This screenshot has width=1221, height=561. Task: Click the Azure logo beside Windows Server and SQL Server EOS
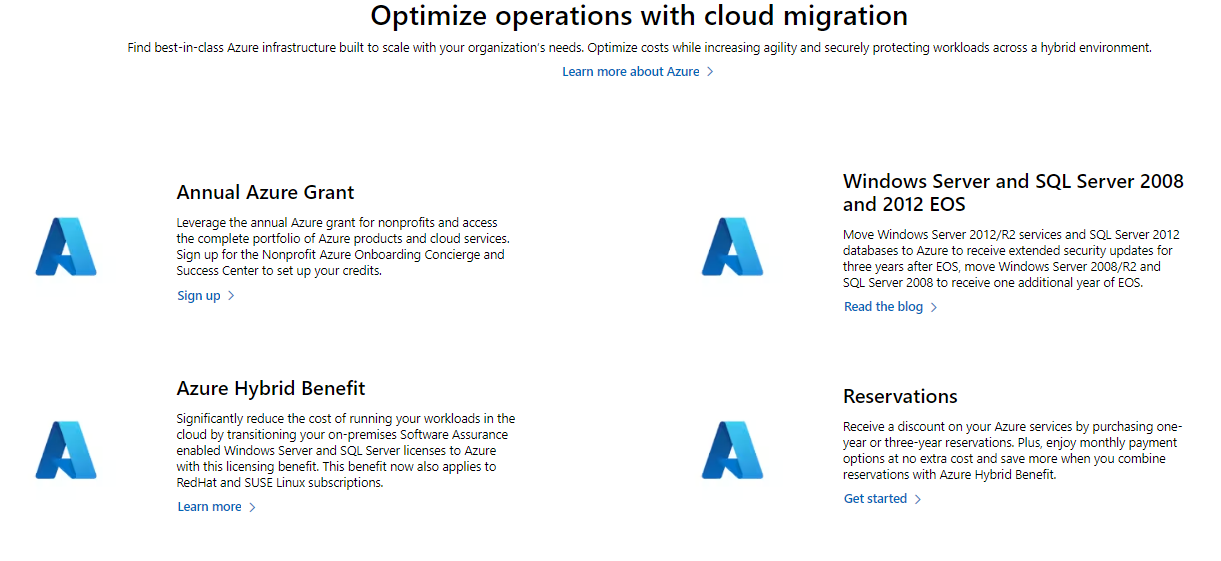tap(732, 246)
